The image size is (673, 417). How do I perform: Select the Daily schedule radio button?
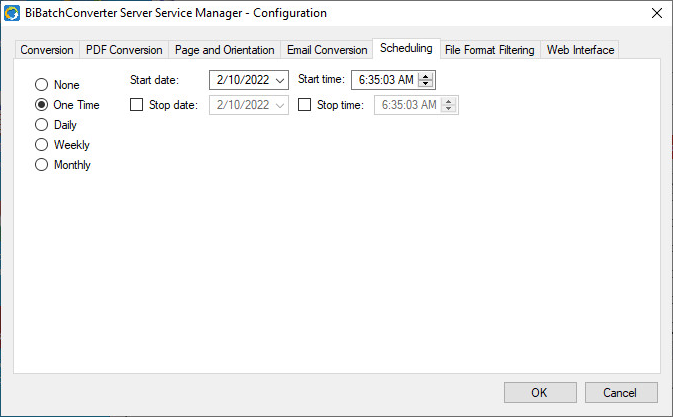pyautogui.click(x=42, y=125)
